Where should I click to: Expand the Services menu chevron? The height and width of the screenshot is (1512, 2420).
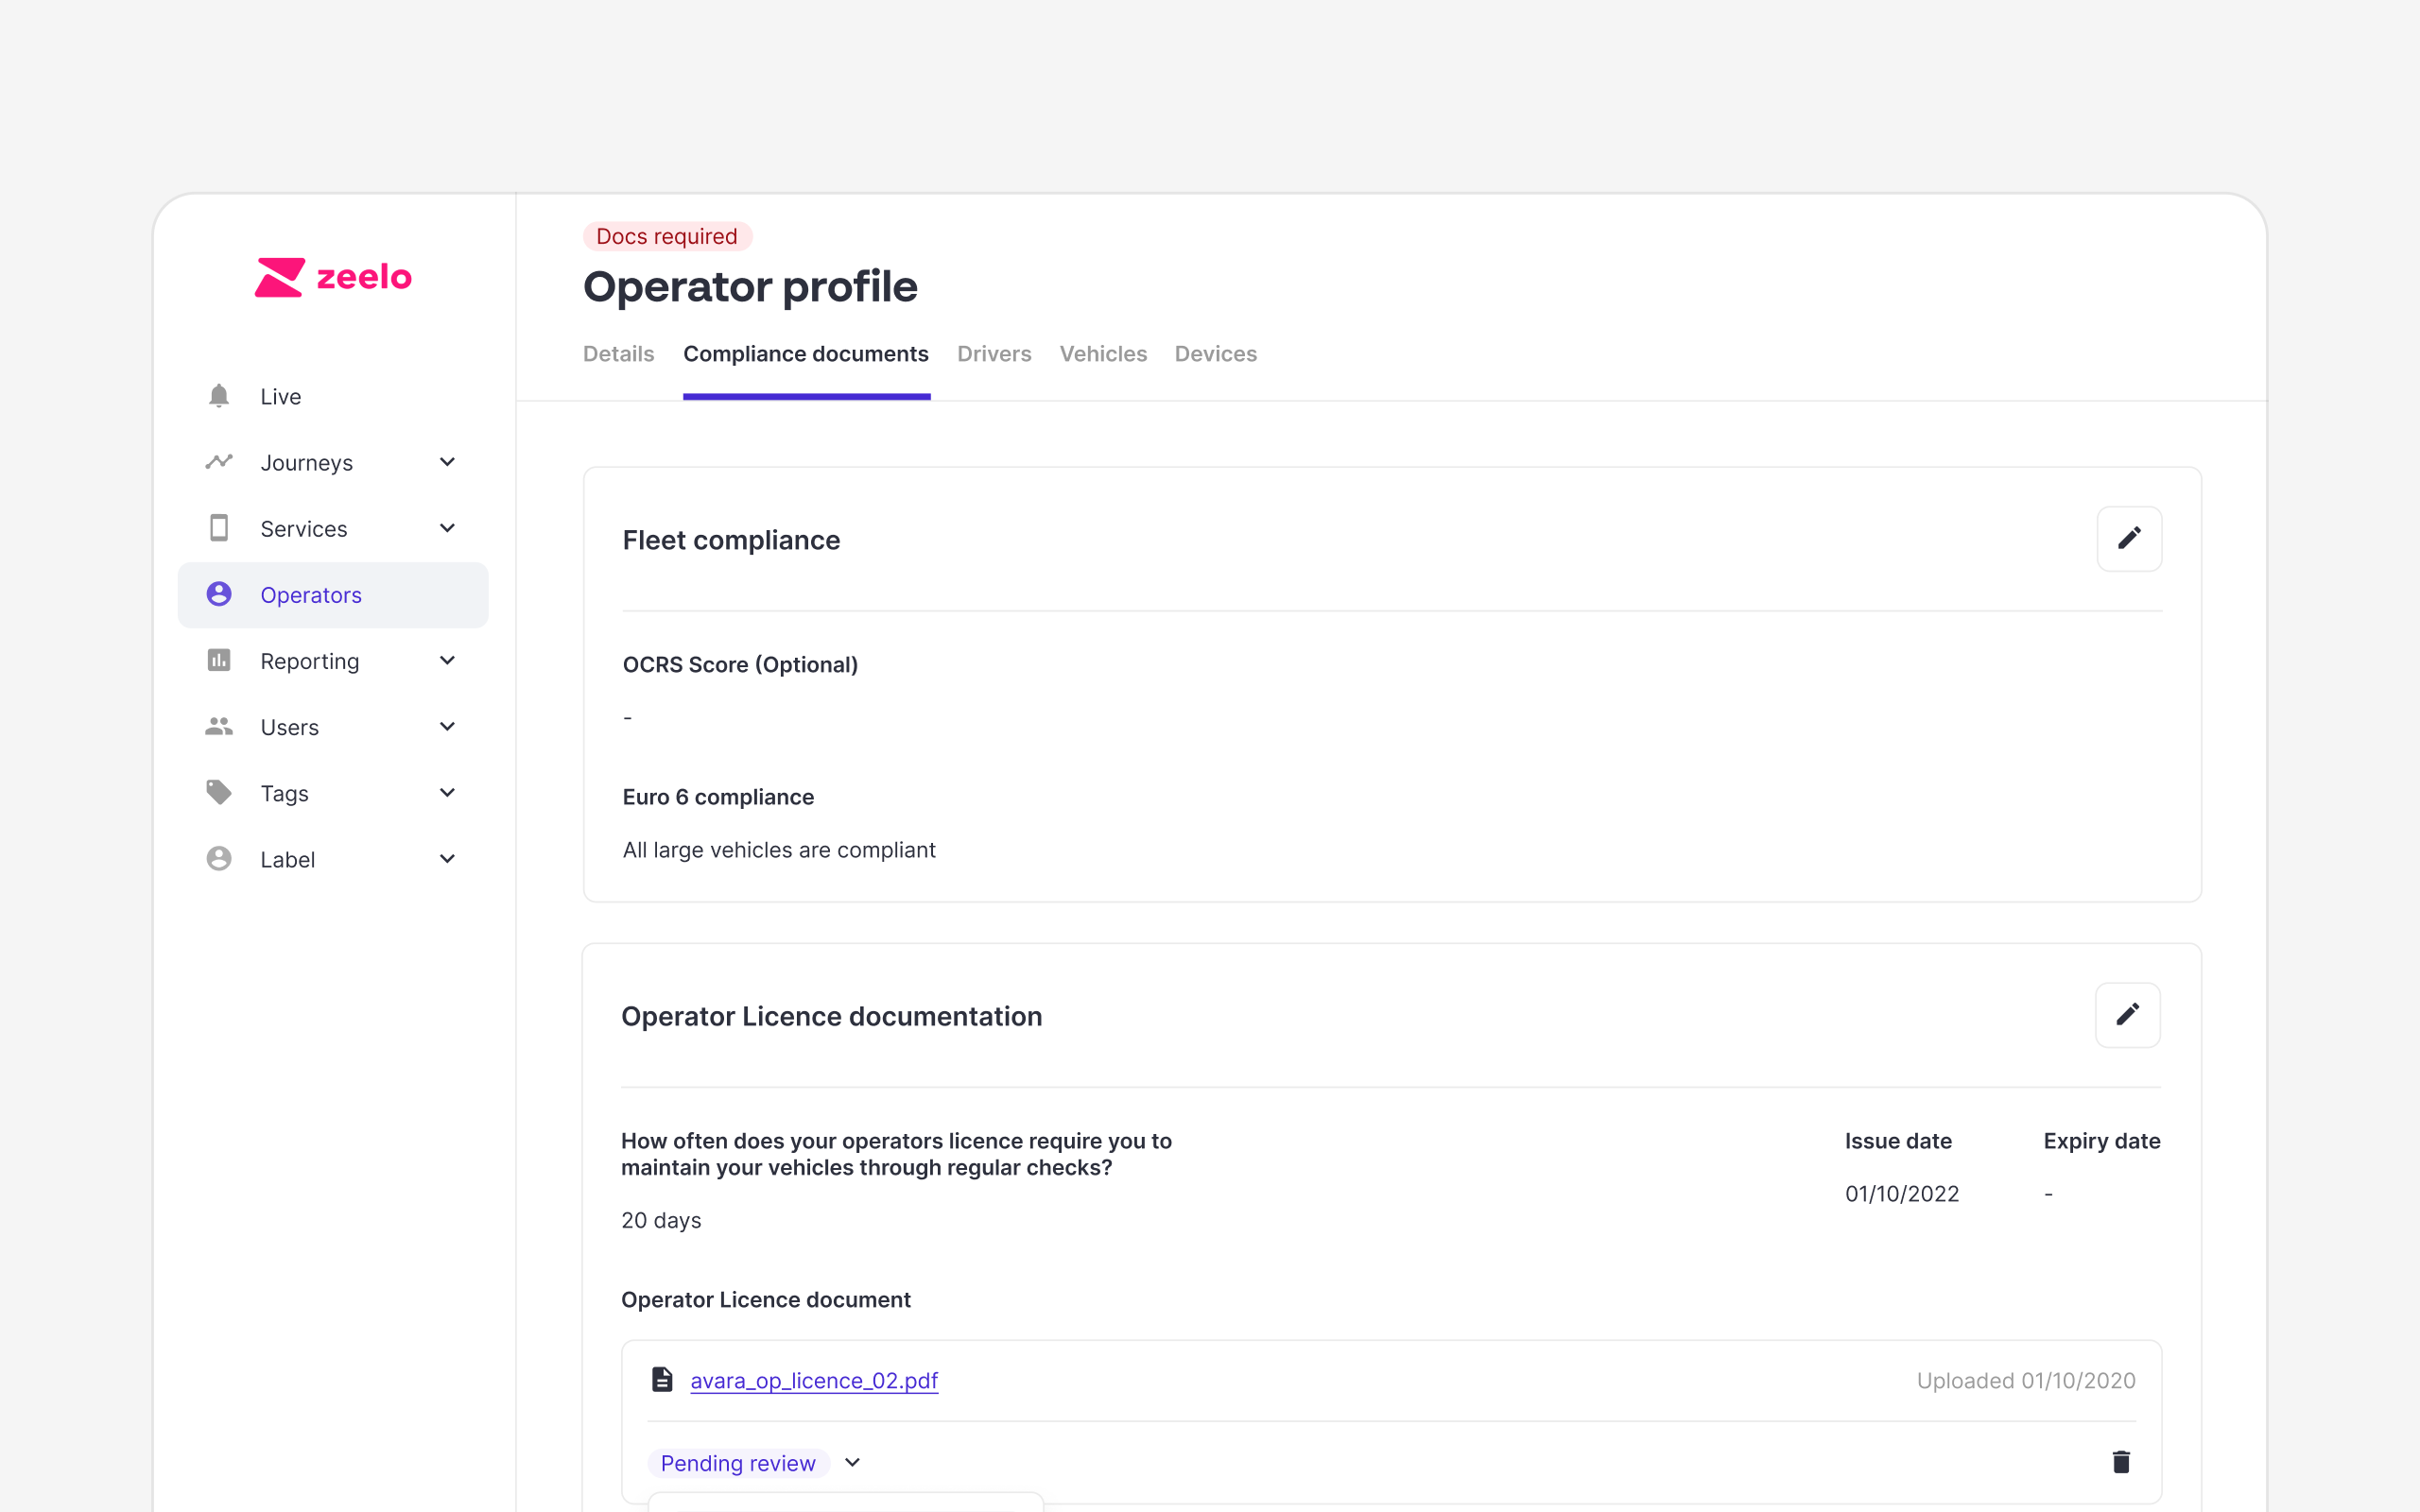(x=447, y=528)
